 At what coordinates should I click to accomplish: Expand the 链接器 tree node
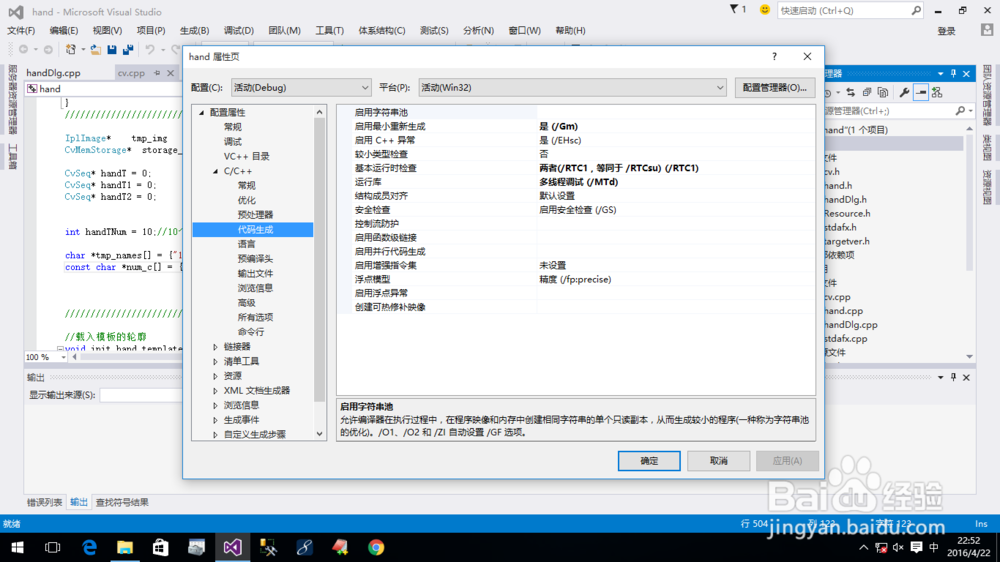click(x=216, y=346)
